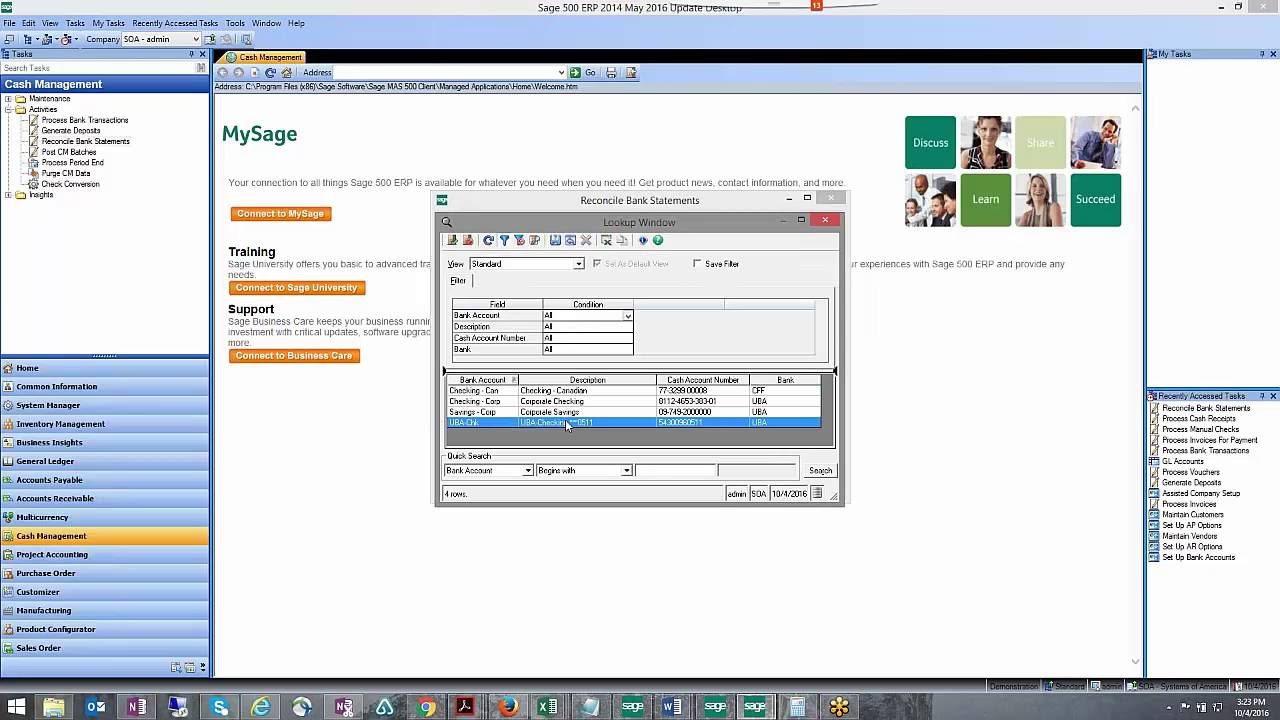The width and height of the screenshot is (1280, 720).
Task: Expand the Maintenance tree folder
Action: [x=8, y=99]
